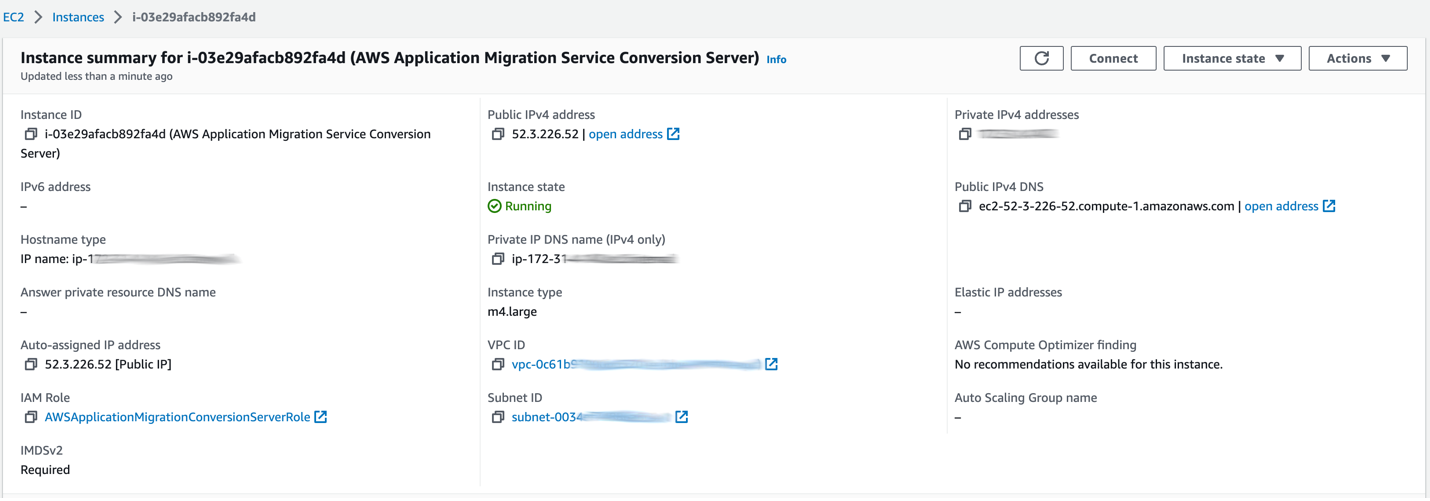Navigate to Instances breadcrumb link
The height and width of the screenshot is (501, 1430).
coord(78,17)
